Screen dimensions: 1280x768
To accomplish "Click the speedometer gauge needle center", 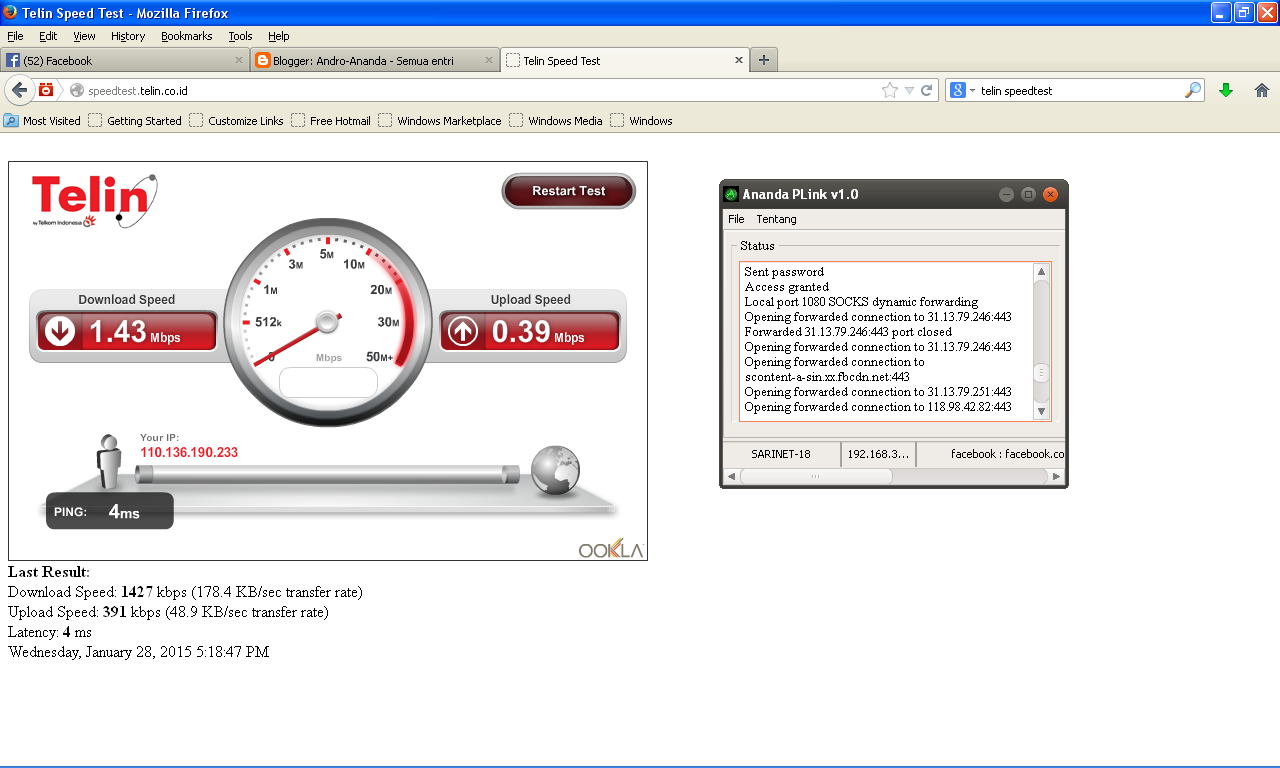I will pyautogui.click(x=327, y=321).
